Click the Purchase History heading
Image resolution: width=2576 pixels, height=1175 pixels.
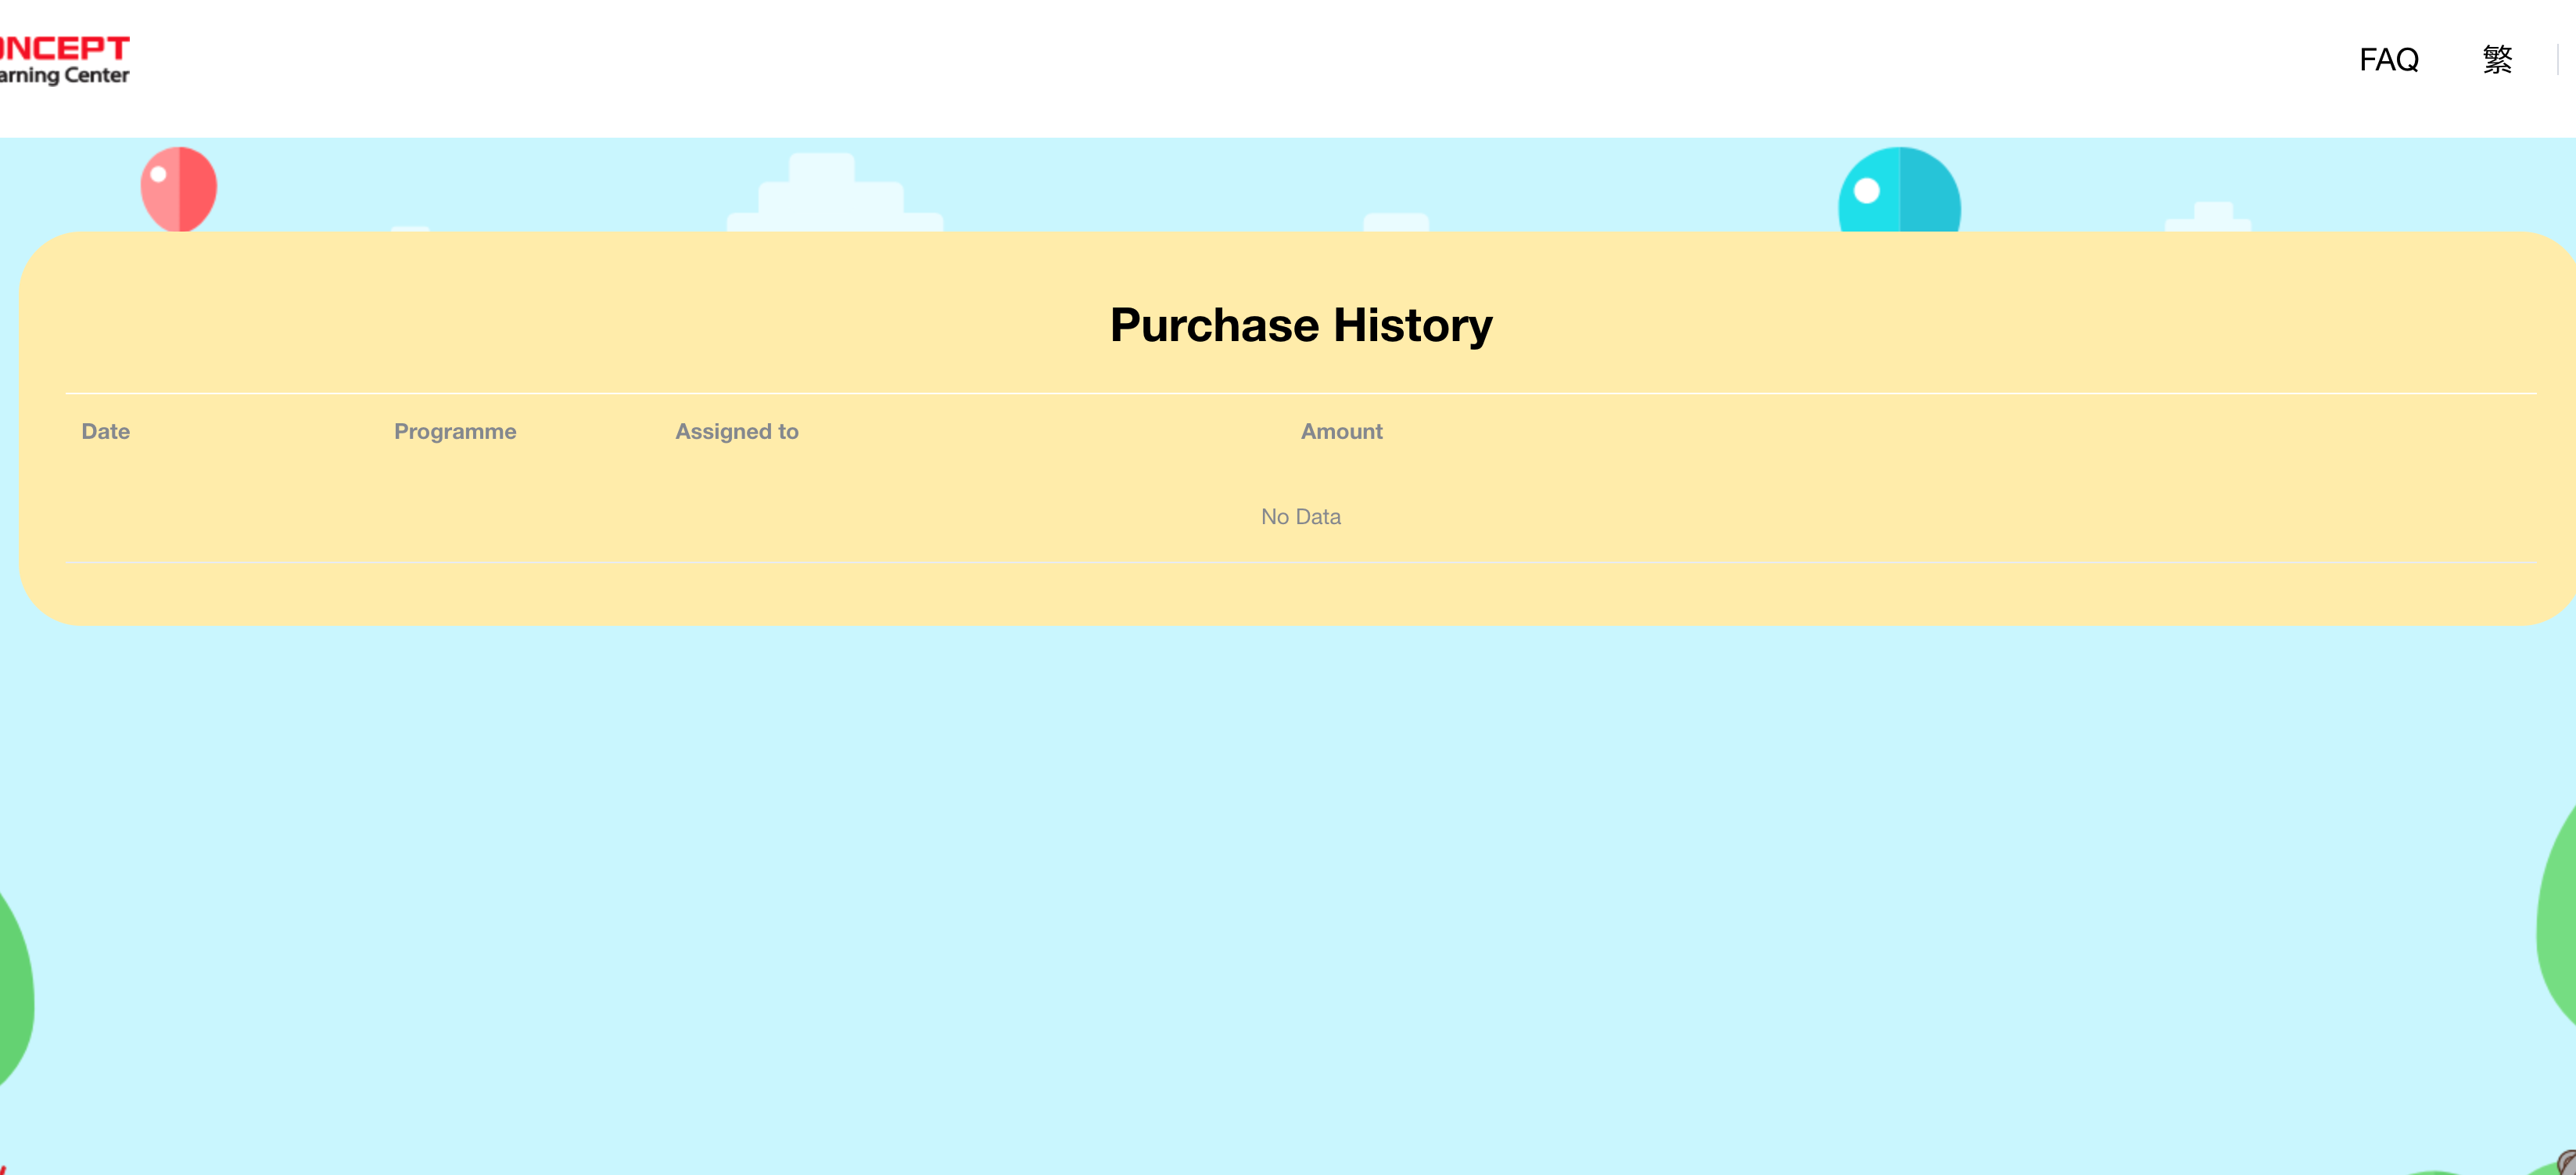1301,325
